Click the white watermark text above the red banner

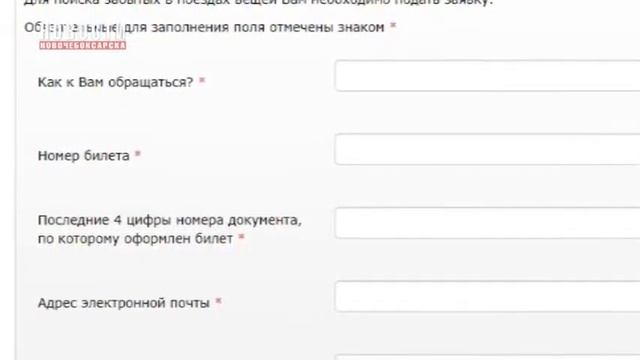tap(82, 33)
